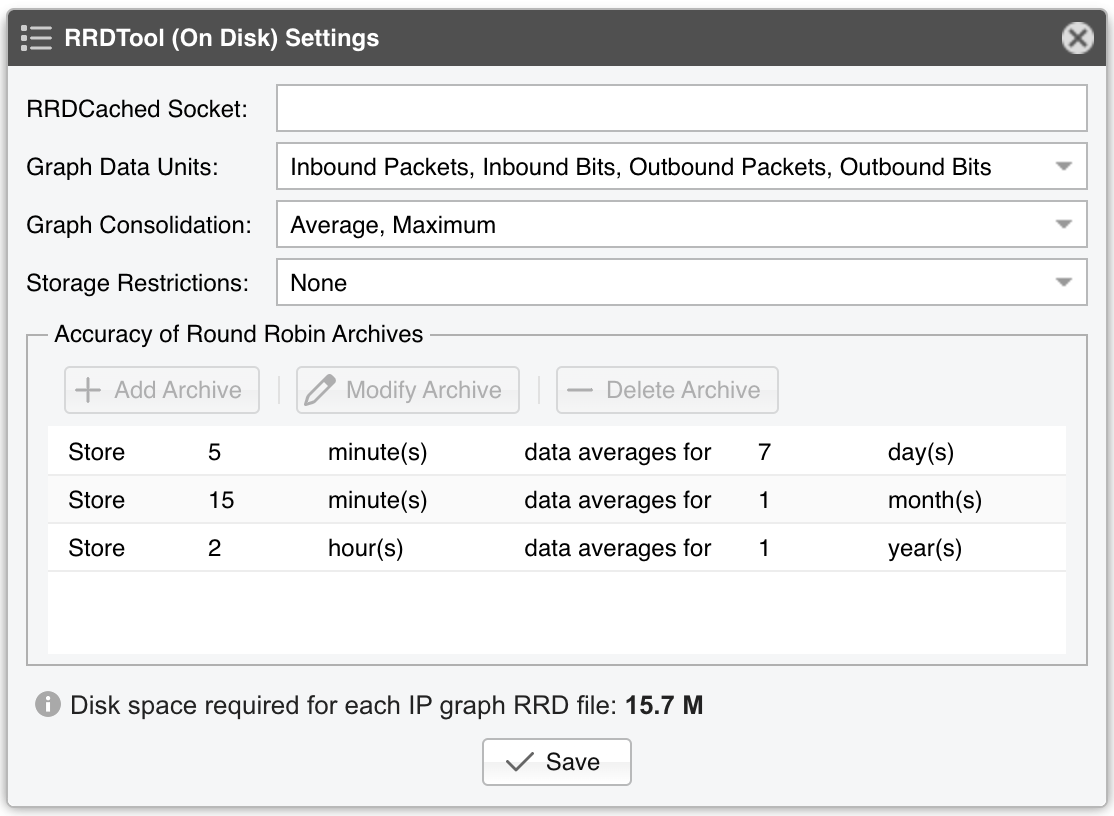Screen dimensions: 1114x816
Task: Click 'Accuracy of Round Robin Archives' heading
Action: click(239, 334)
